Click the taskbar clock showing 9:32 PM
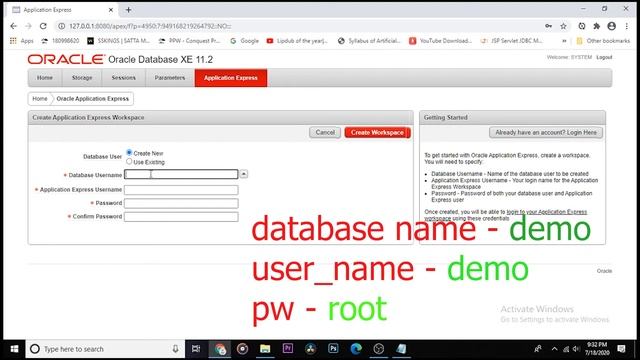Viewport: 640px width, 360px height. (x=597, y=349)
